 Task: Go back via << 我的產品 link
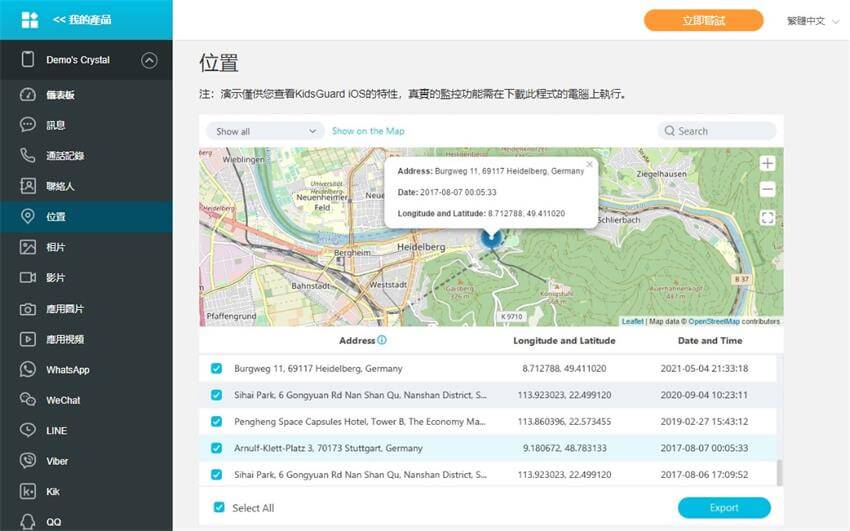[x=82, y=20]
